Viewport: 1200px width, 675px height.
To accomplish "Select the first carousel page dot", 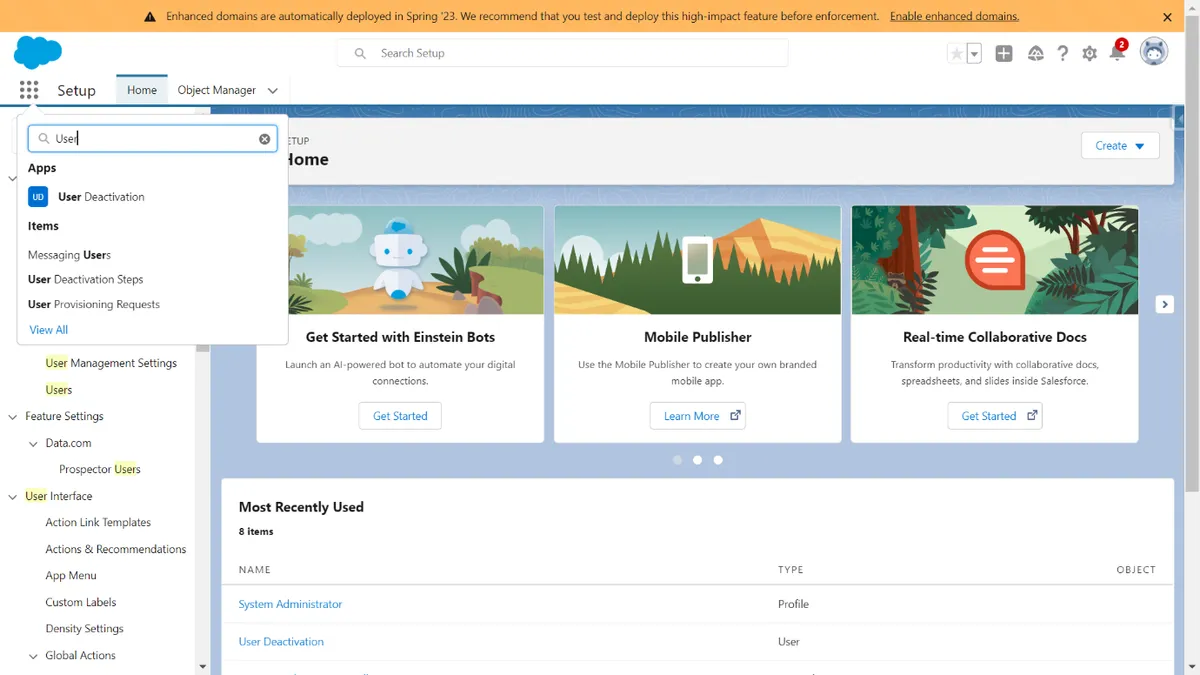I will pos(677,460).
